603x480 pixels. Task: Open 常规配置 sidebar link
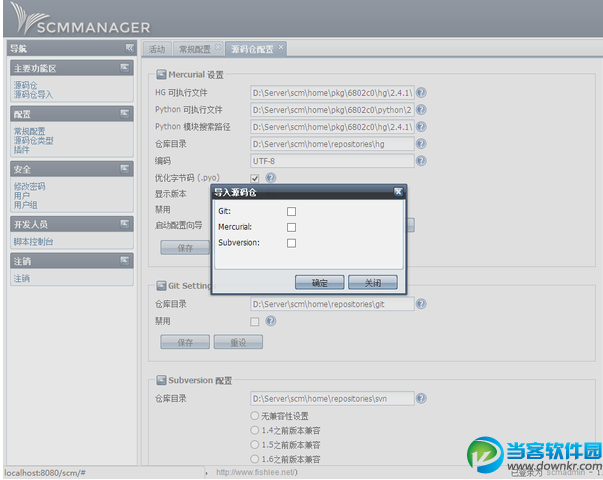[x=30, y=131]
